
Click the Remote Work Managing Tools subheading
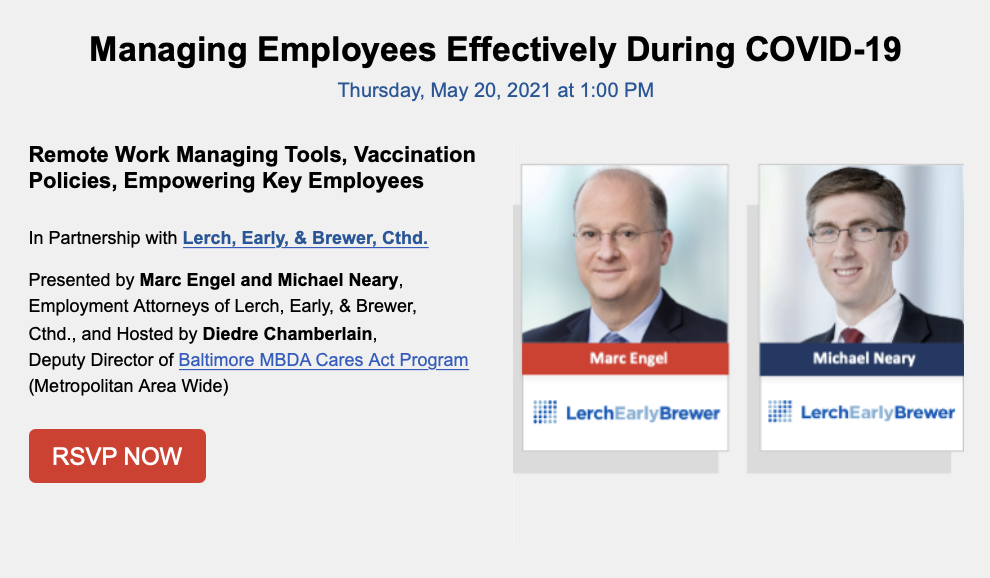pos(252,167)
